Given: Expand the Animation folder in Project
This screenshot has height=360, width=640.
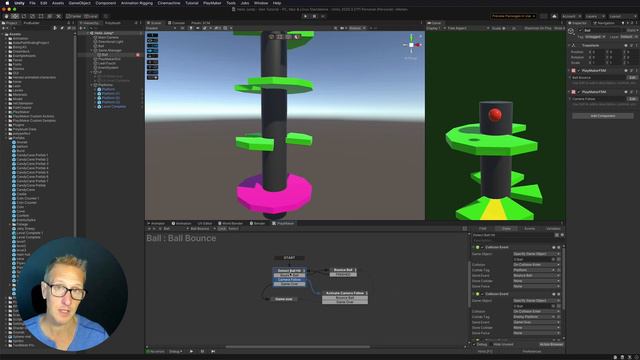Looking at the screenshot, I should click(6, 39).
